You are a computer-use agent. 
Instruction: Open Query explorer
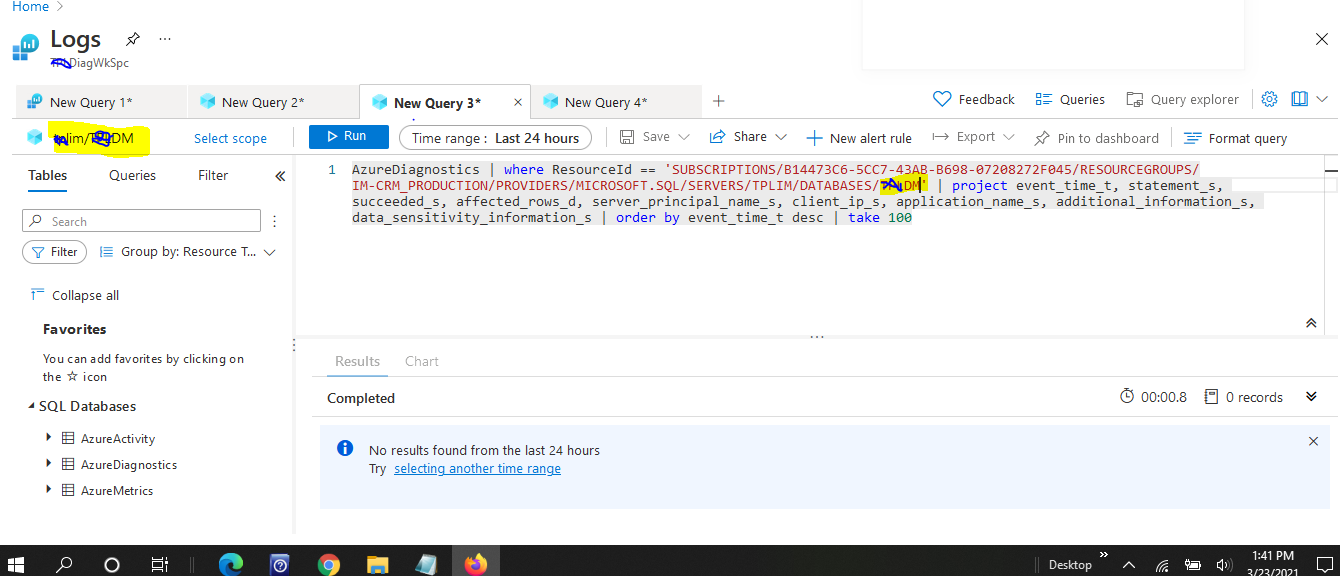pyautogui.click(x=1182, y=99)
